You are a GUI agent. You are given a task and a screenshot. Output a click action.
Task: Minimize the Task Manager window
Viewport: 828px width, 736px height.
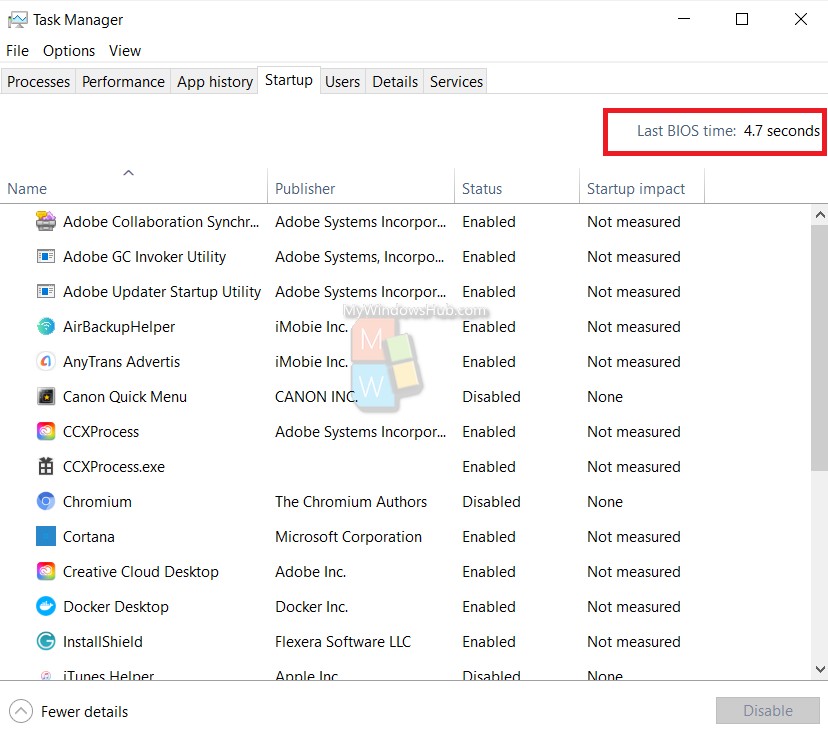point(684,20)
